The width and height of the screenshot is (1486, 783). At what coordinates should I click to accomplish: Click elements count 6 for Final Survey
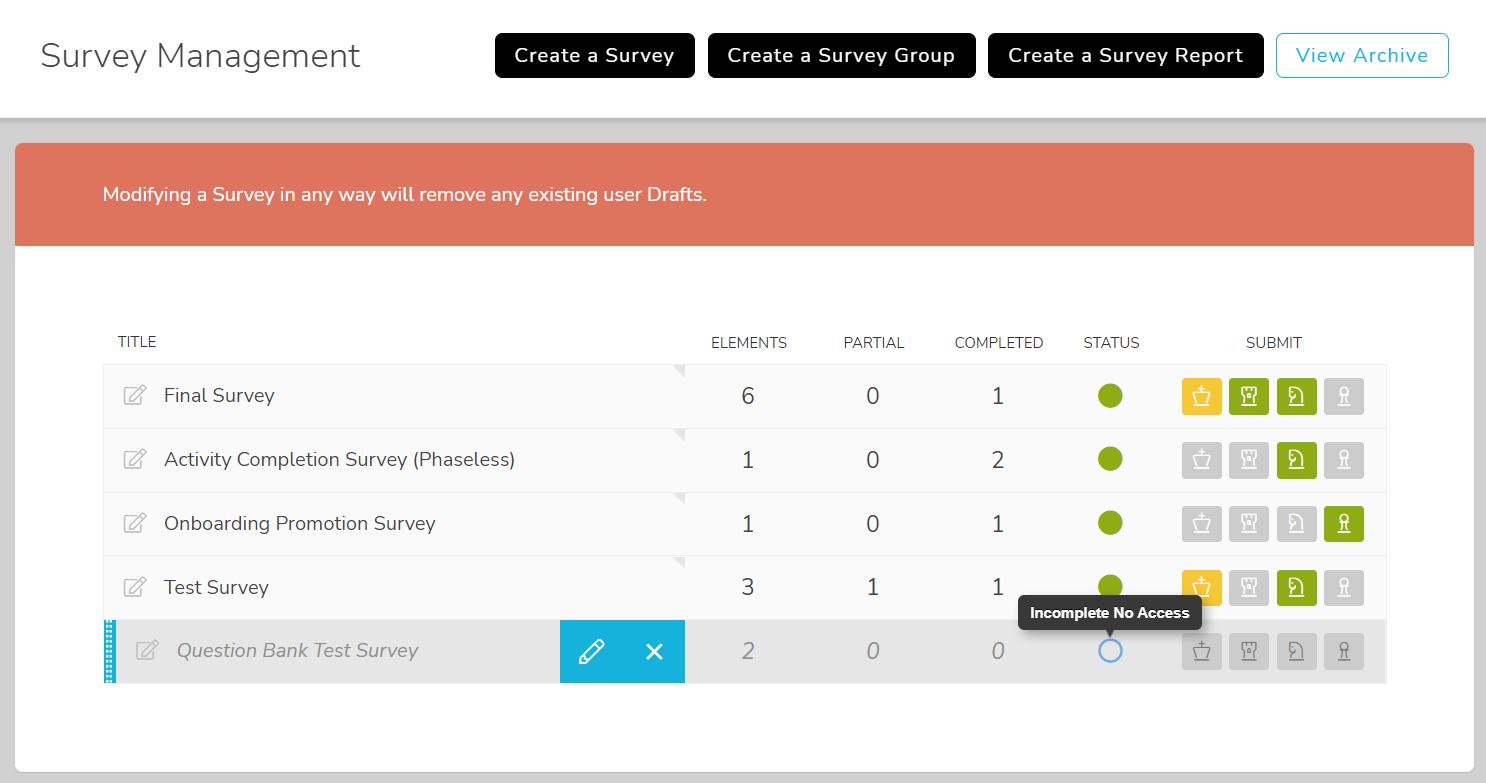pos(748,396)
